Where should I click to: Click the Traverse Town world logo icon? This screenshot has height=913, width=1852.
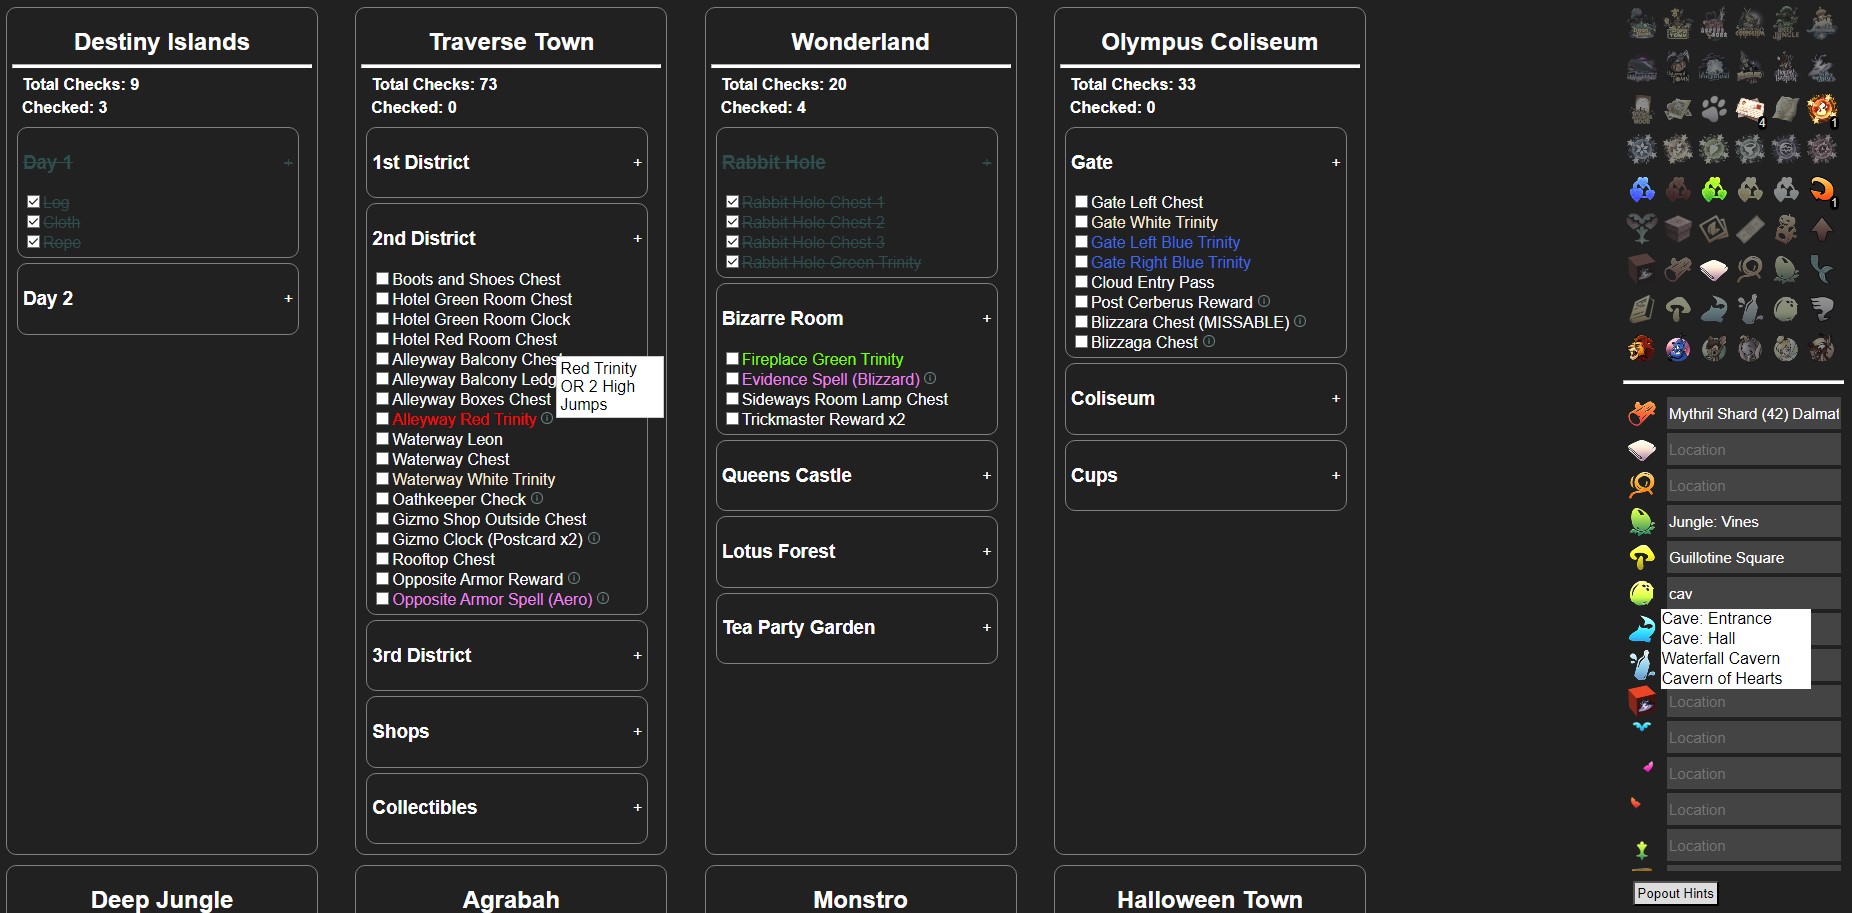coord(1677,24)
